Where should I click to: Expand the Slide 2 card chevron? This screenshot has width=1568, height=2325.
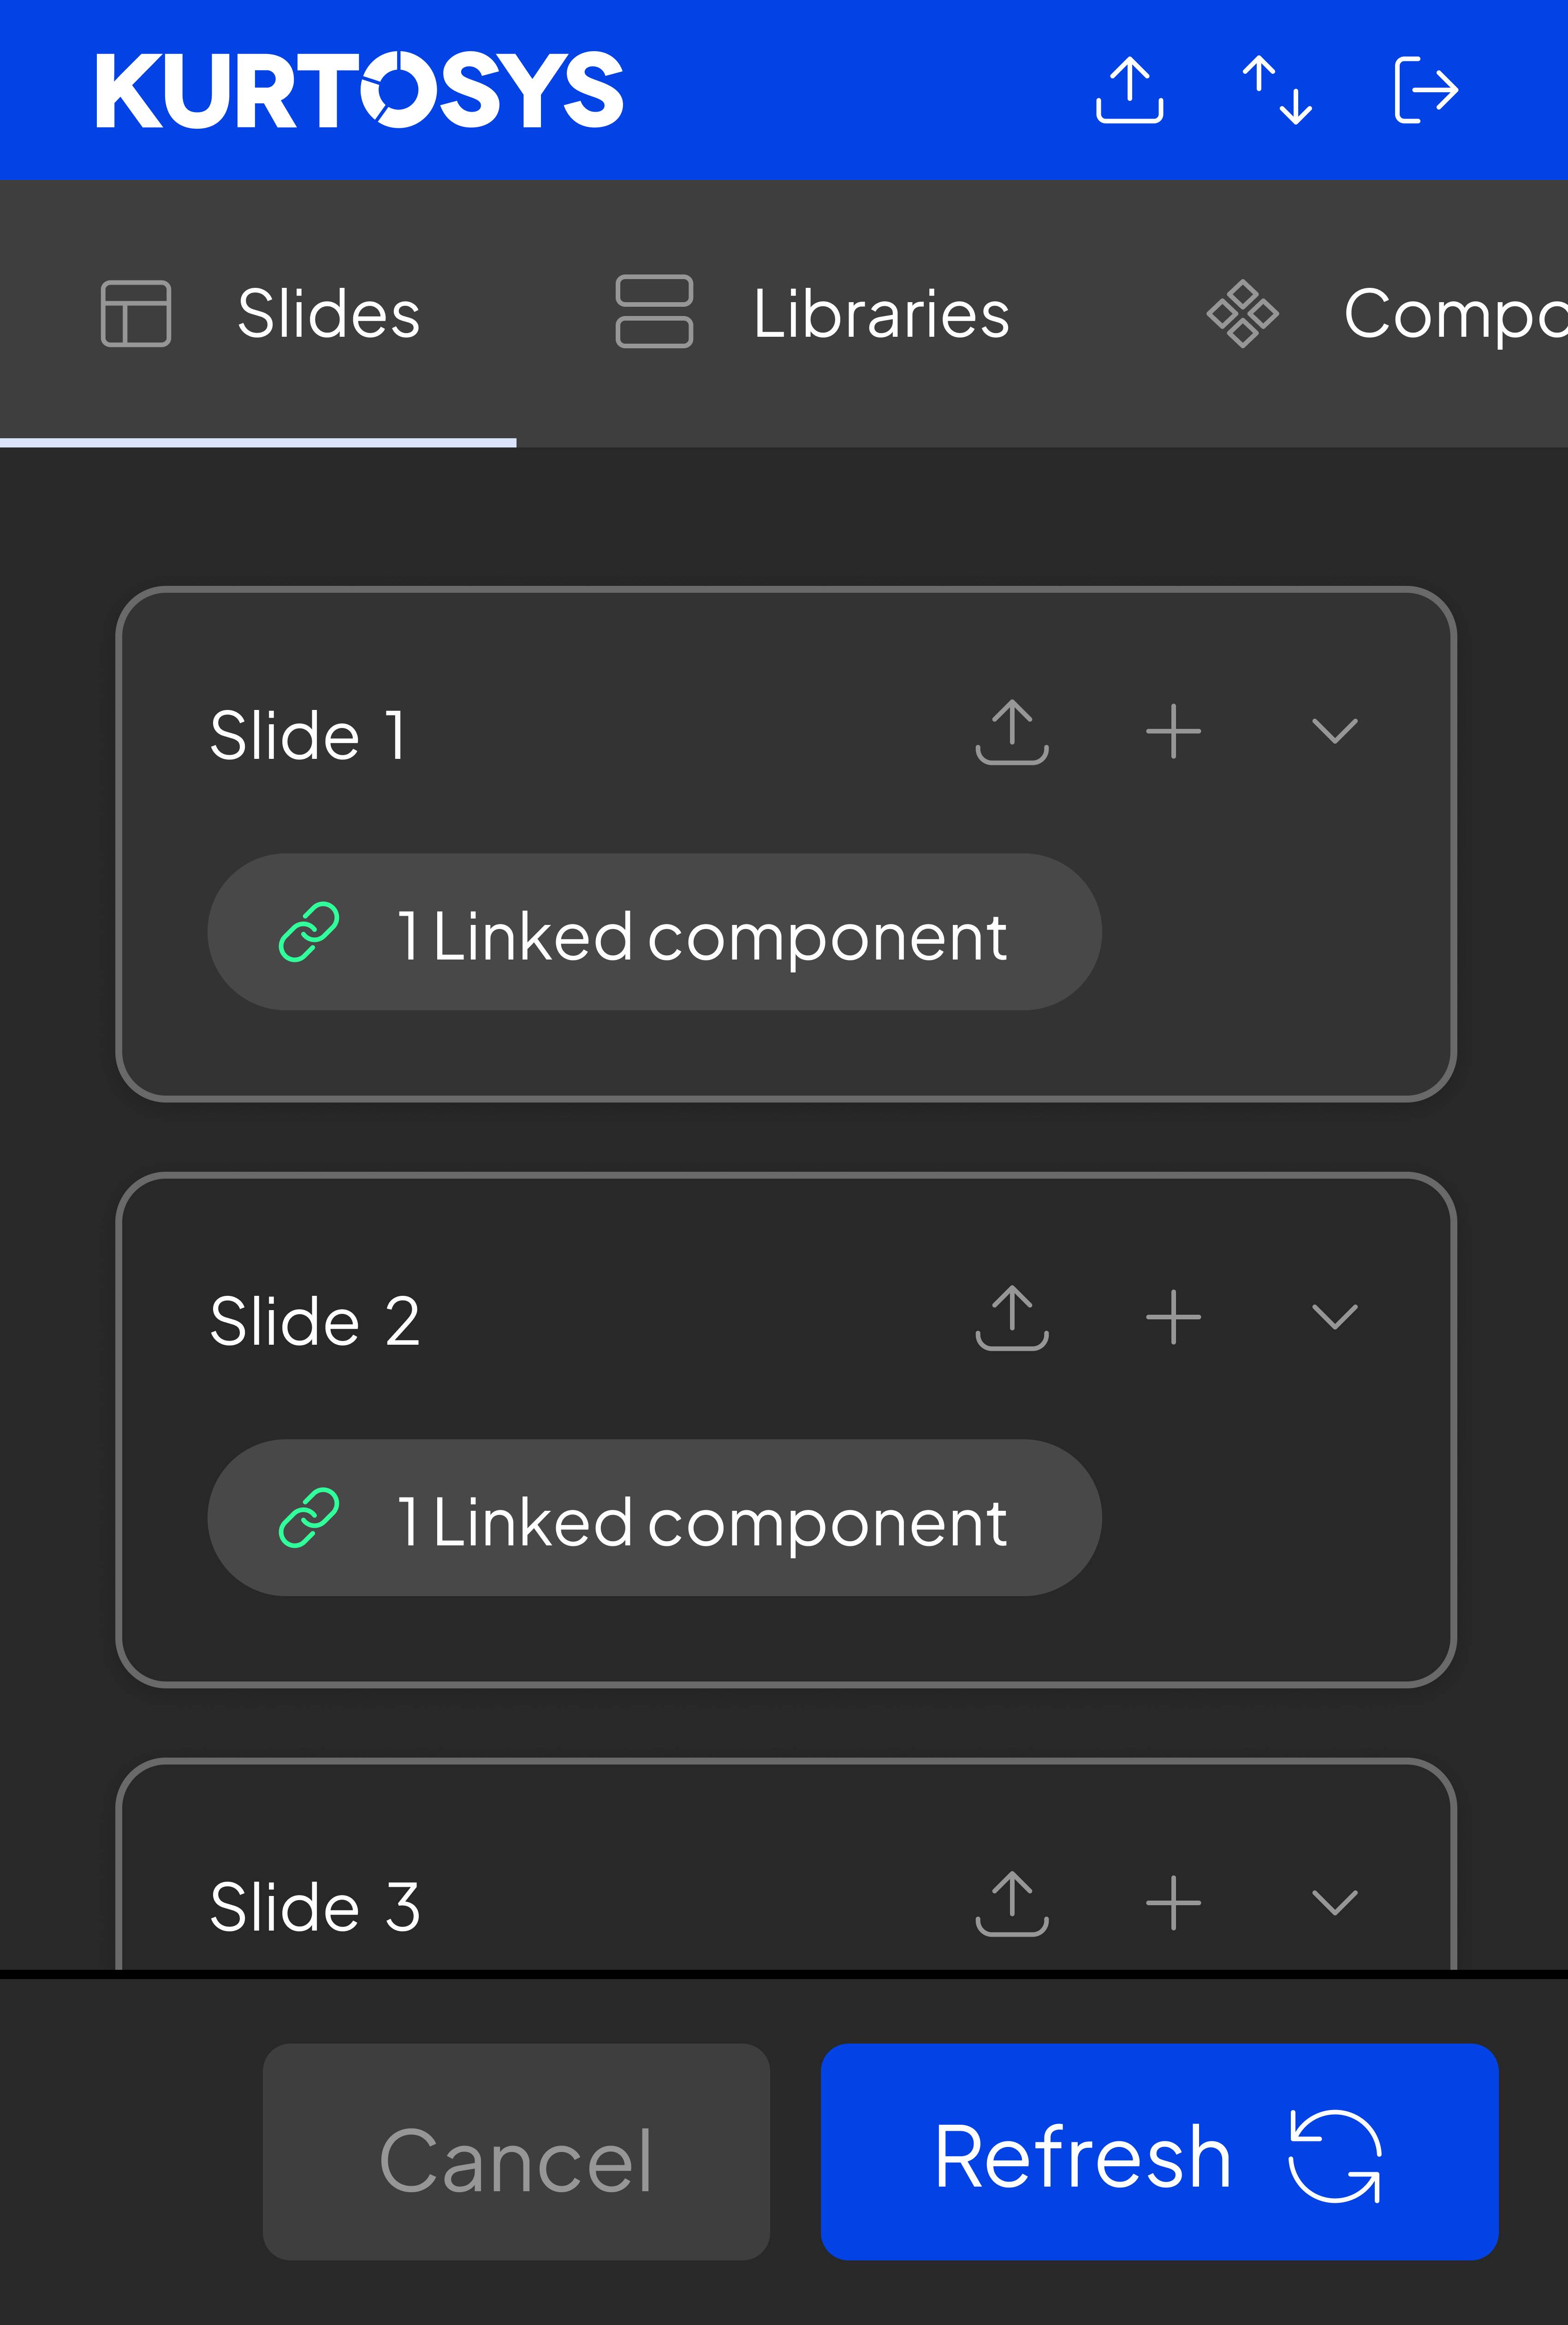pyautogui.click(x=1334, y=1317)
